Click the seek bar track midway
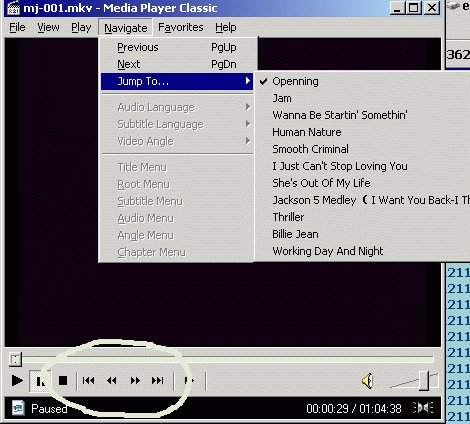Viewport: 470px width, 424px height. (x=221, y=359)
